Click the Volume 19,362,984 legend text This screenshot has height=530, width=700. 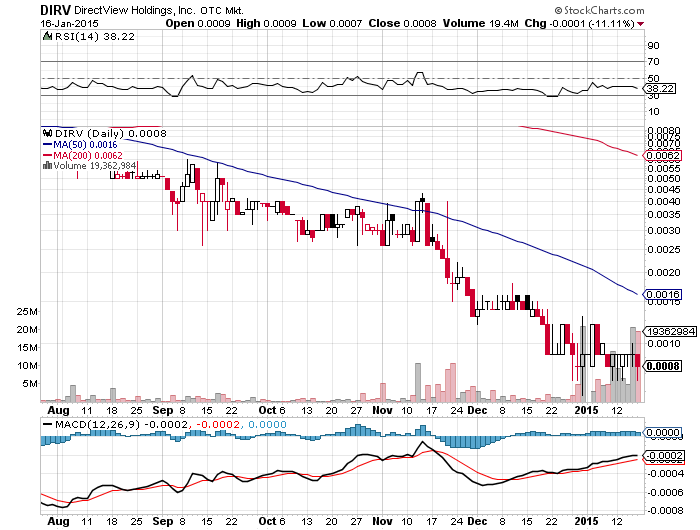94,166
